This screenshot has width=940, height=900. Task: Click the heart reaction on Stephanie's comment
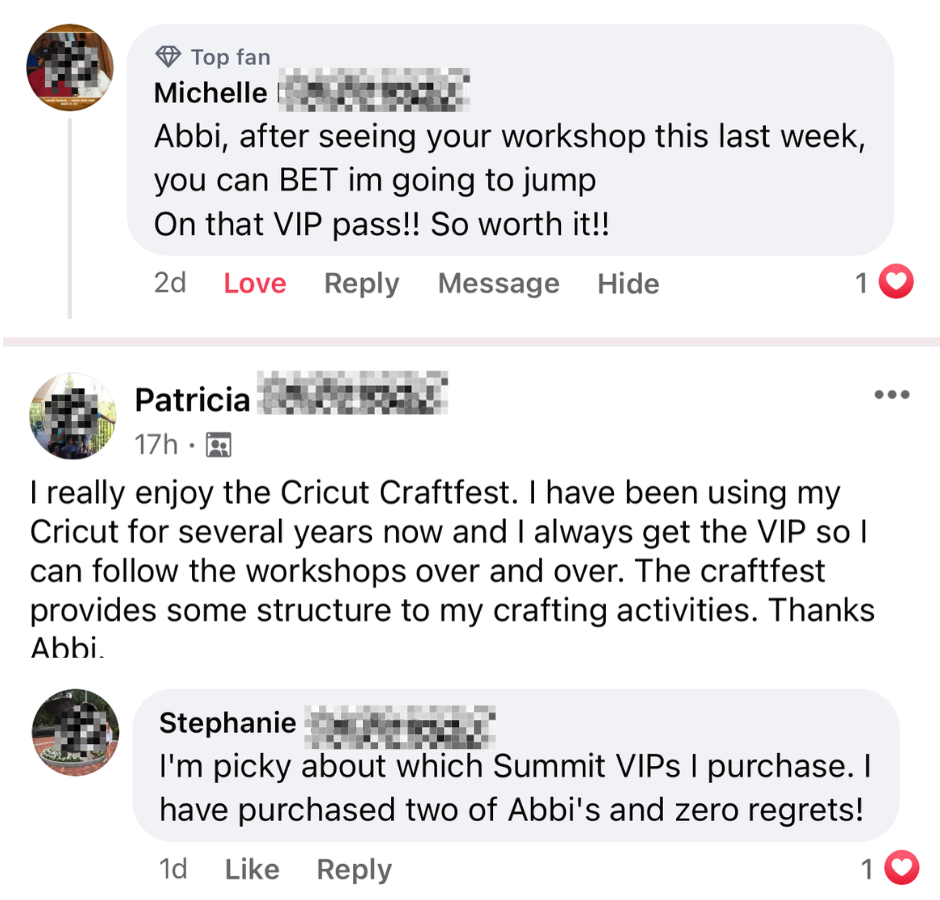(903, 868)
